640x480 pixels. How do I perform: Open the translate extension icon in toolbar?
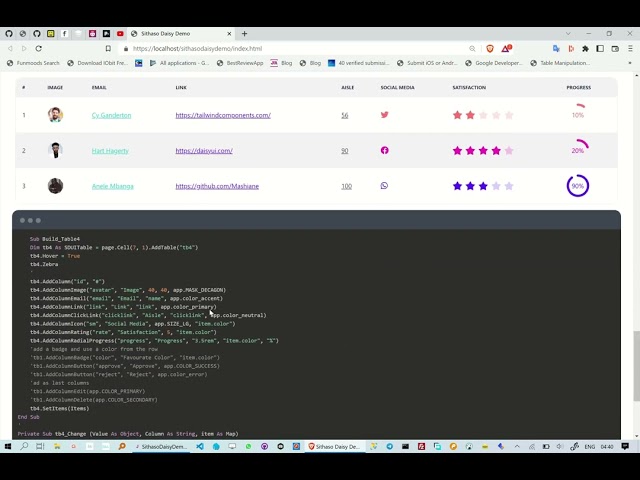[556, 49]
